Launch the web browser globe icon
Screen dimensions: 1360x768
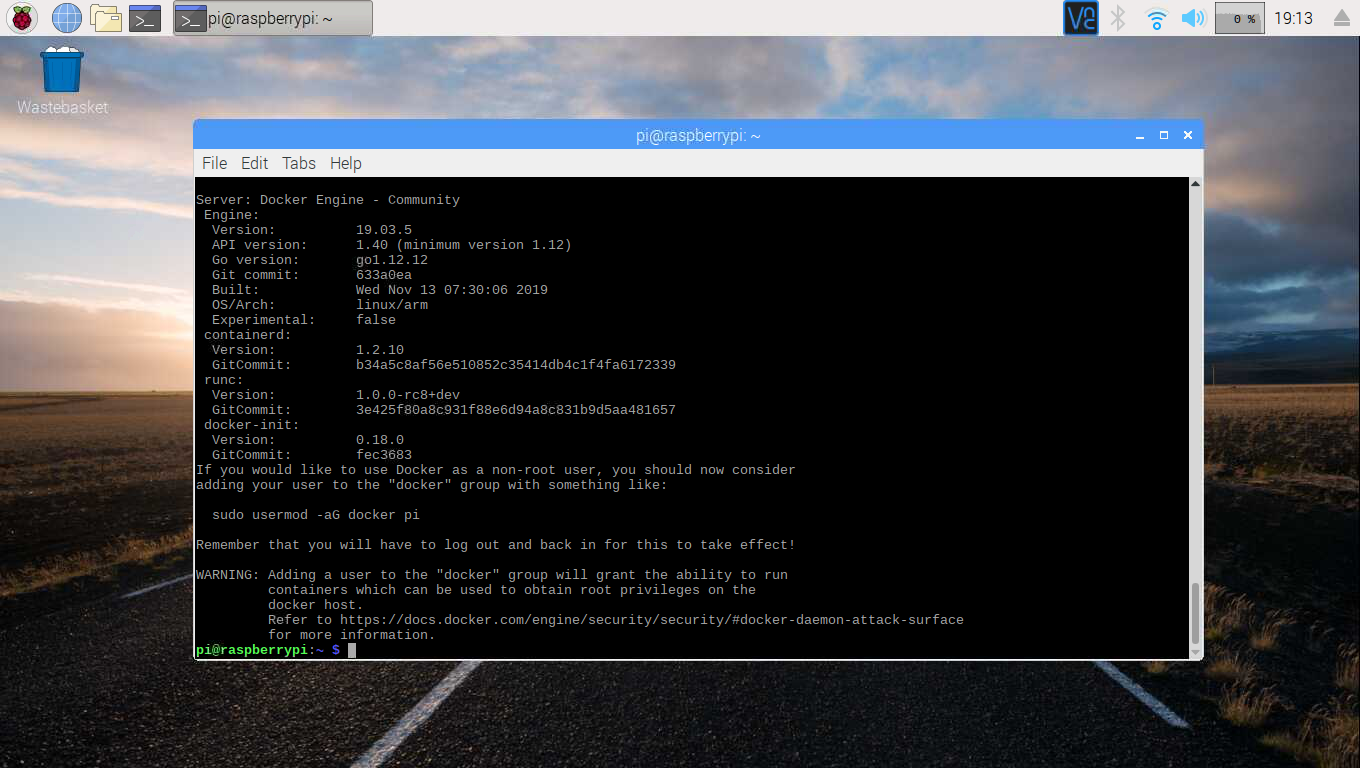(x=67, y=18)
